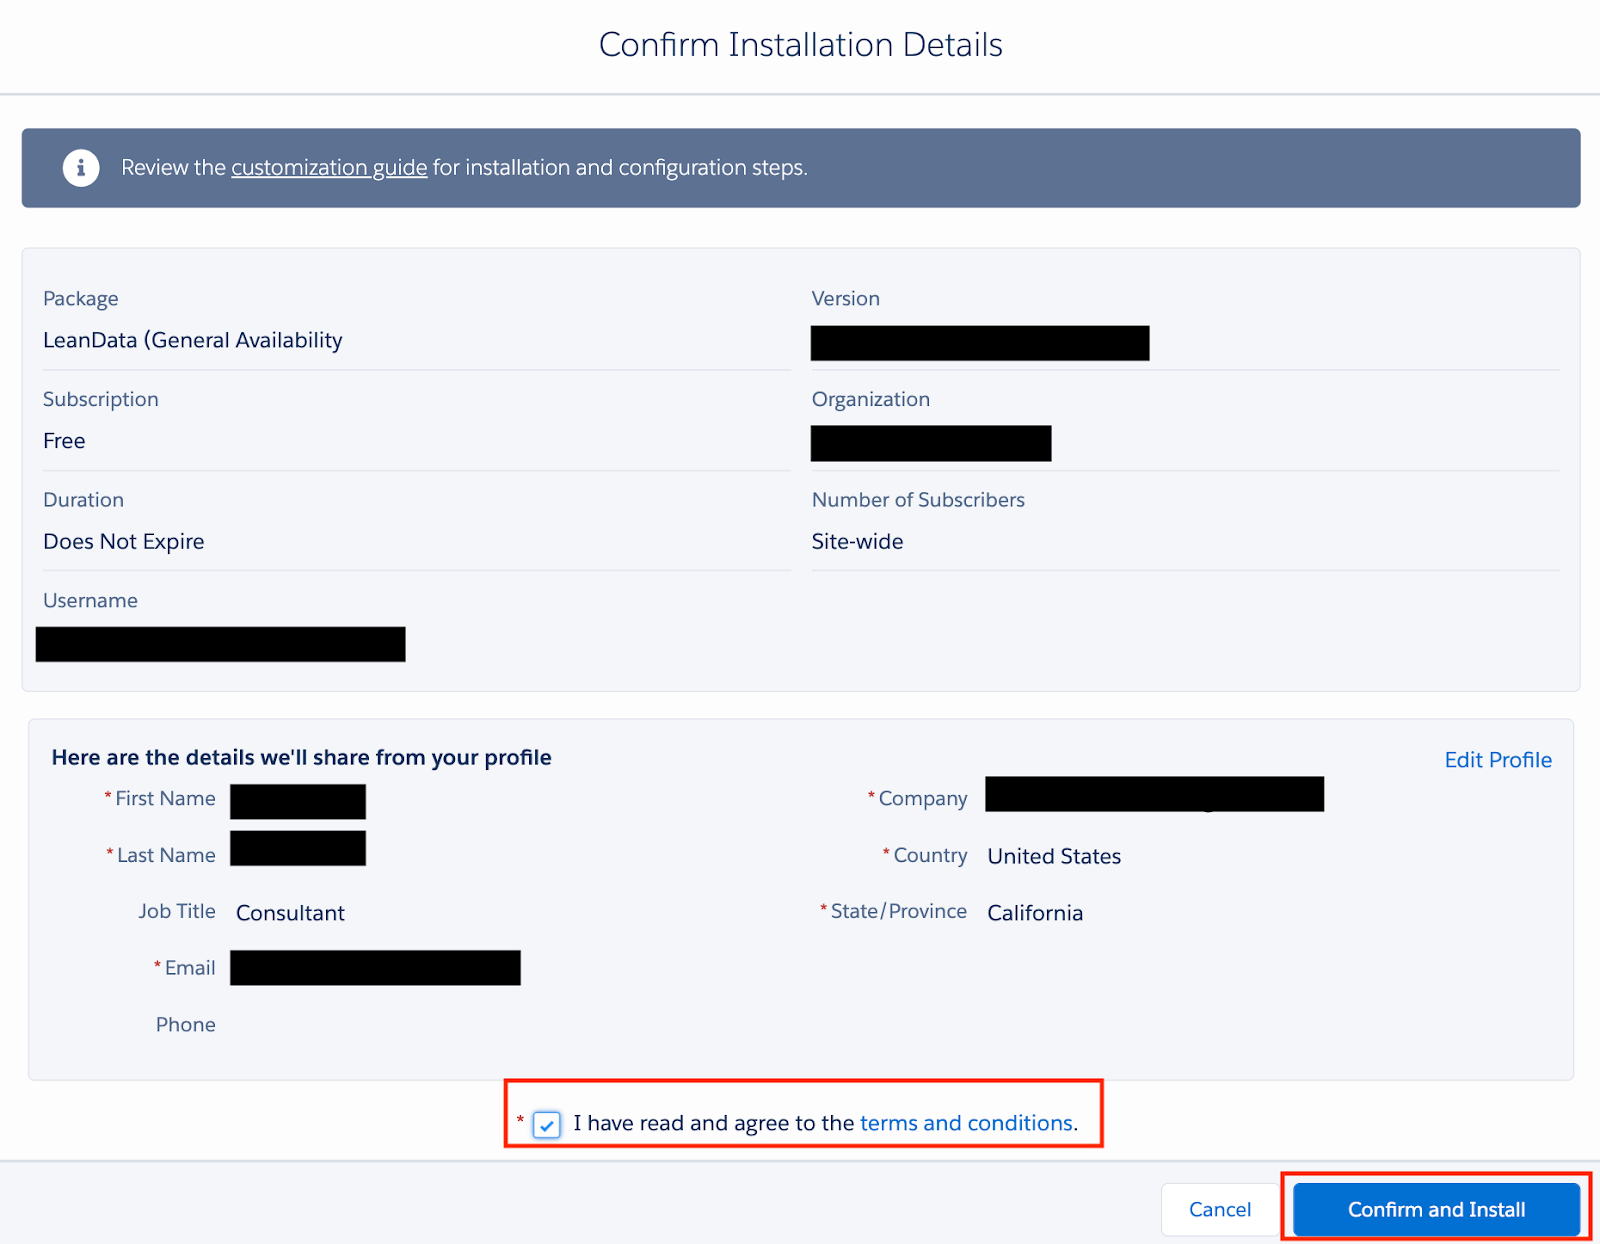Click the Consultant job title value
Image resolution: width=1600 pixels, height=1244 pixels.
coord(290,913)
